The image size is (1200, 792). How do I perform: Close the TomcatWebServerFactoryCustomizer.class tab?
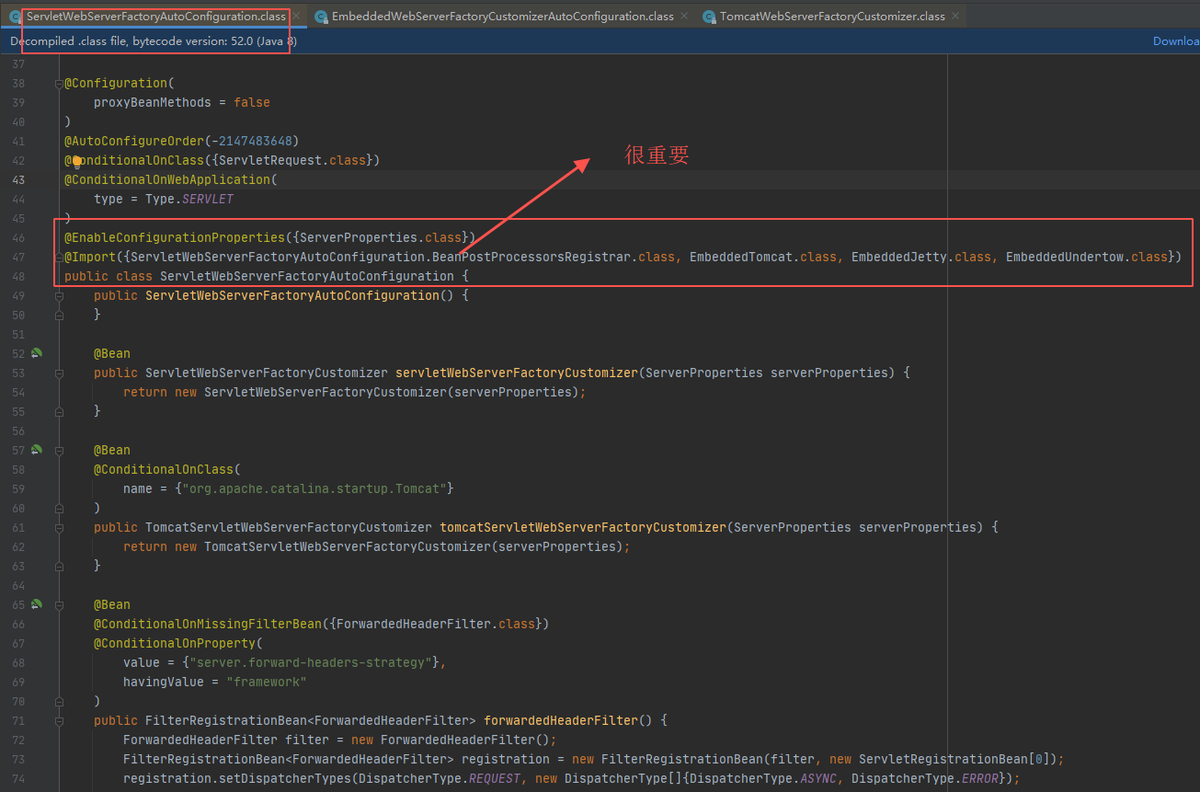click(x=955, y=17)
